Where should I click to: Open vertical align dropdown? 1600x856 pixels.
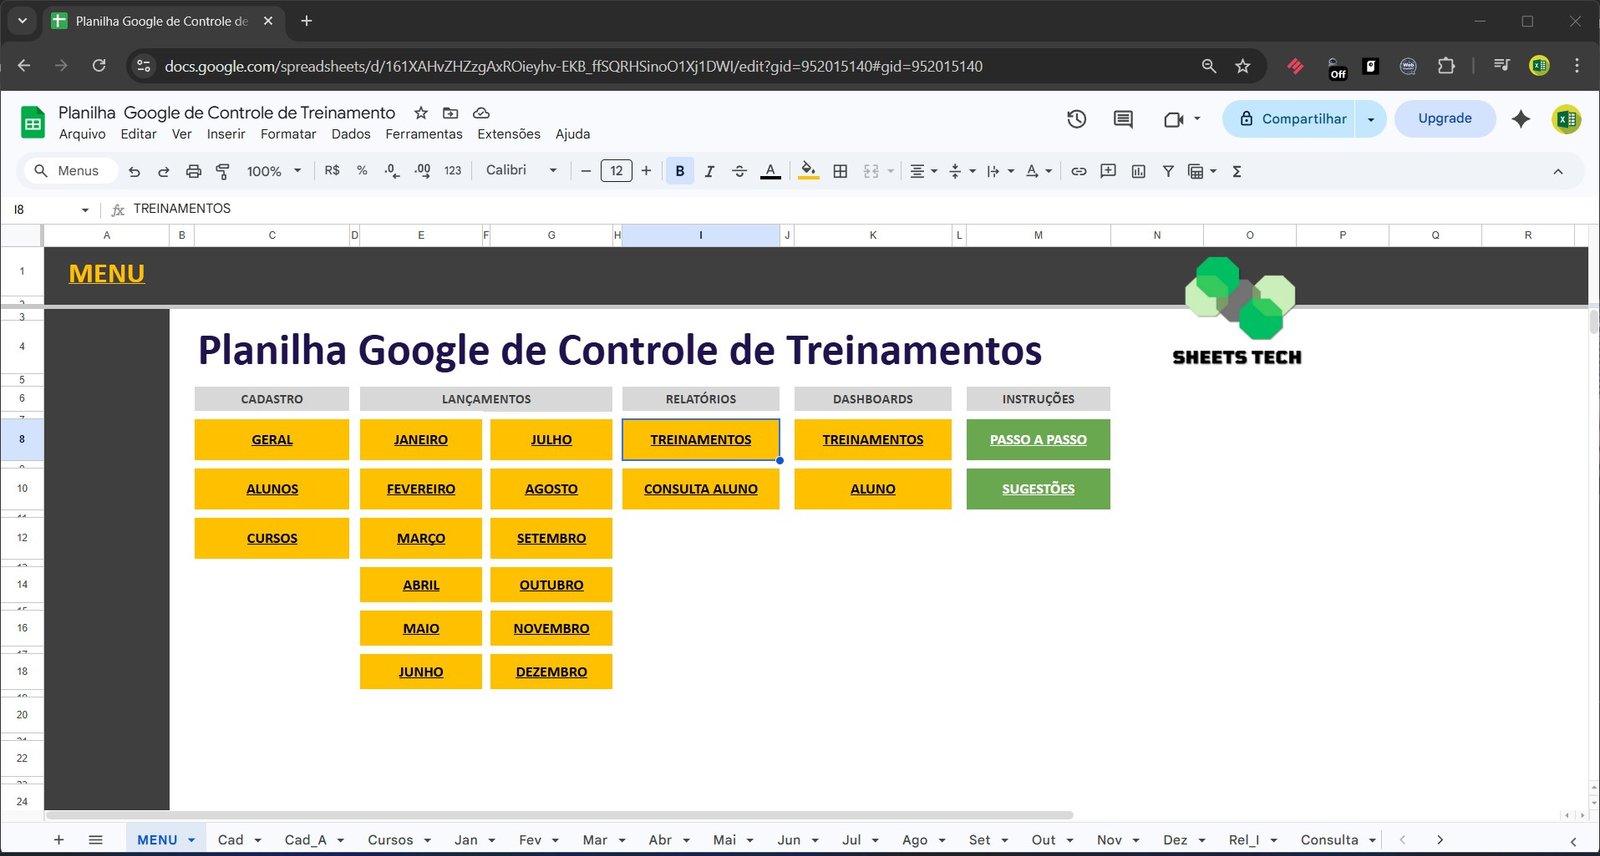(961, 171)
